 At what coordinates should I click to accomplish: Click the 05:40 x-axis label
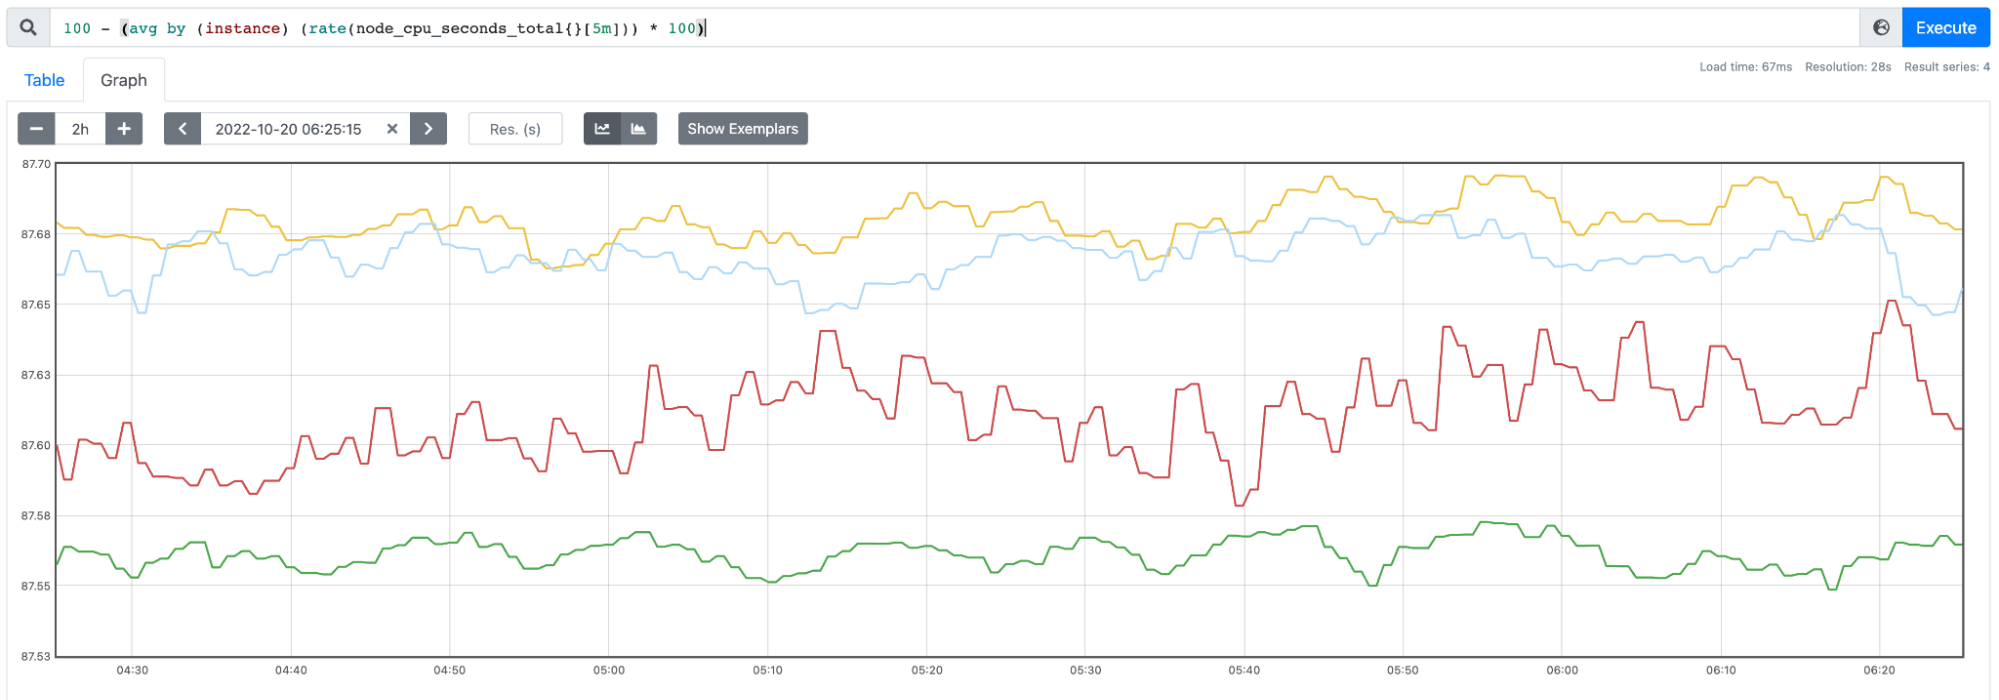point(1244,670)
